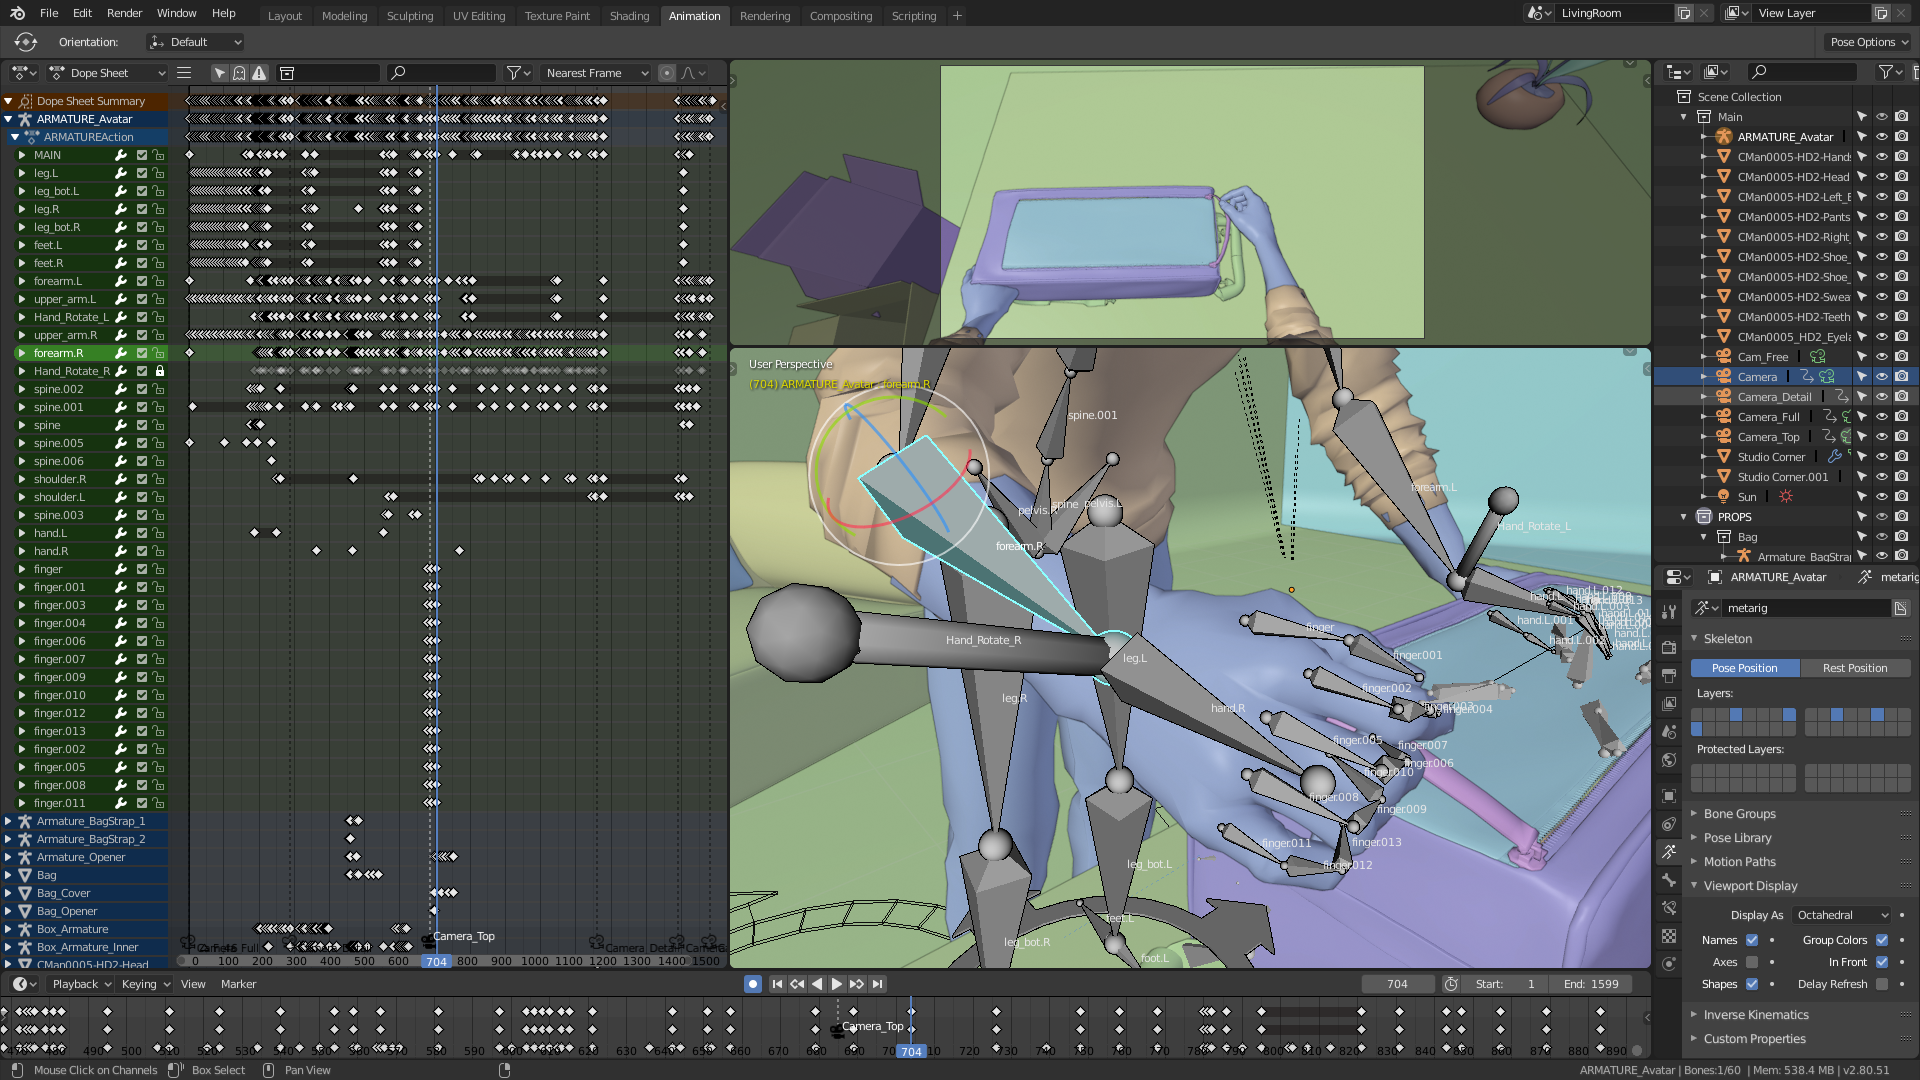Open the Output properties printer icon
This screenshot has height=1080, width=1920.
pyautogui.click(x=1669, y=676)
